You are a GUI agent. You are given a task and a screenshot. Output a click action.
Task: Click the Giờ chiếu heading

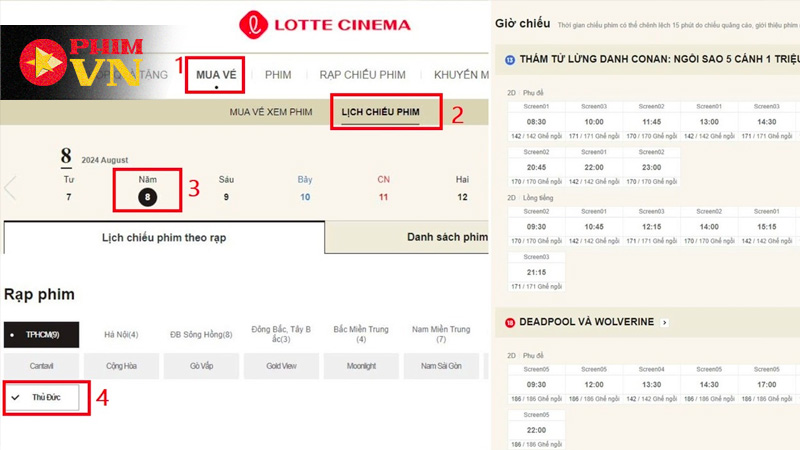pyautogui.click(x=522, y=23)
